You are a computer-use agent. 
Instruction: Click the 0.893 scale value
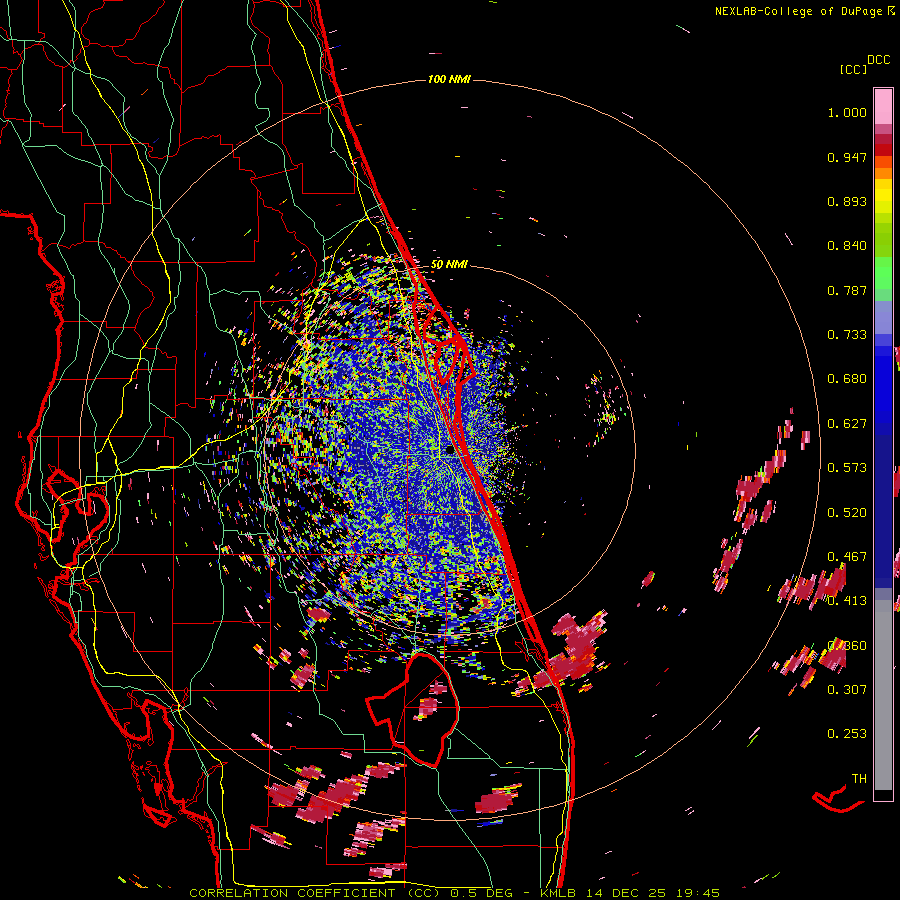pyautogui.click(x=847, y=201)
